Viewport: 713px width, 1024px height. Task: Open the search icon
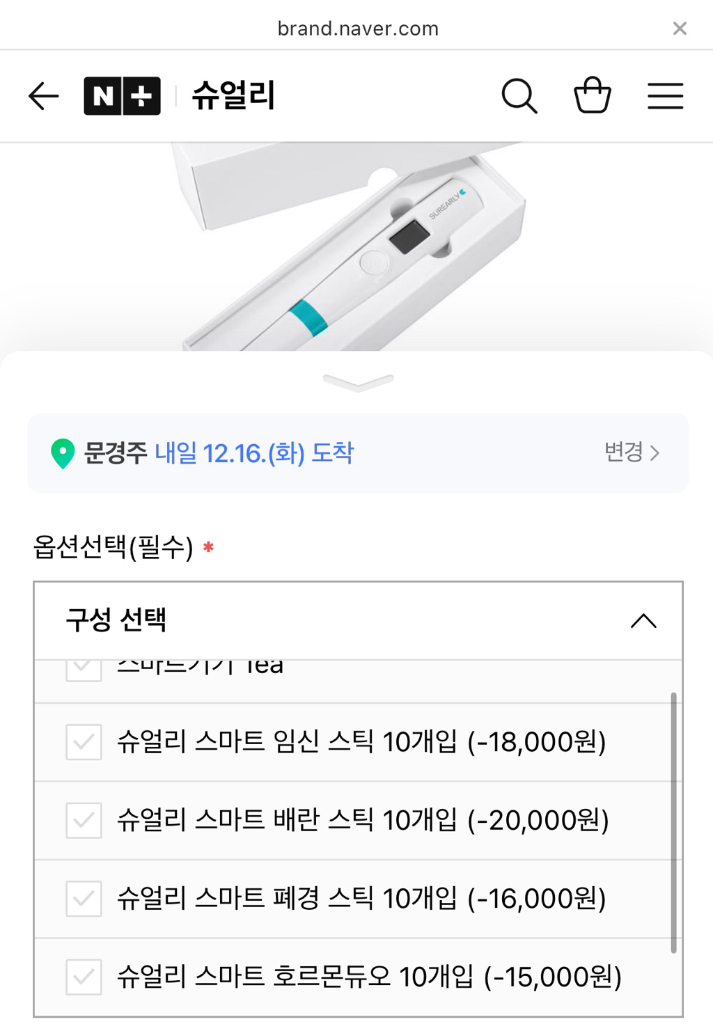coord(519,96)
